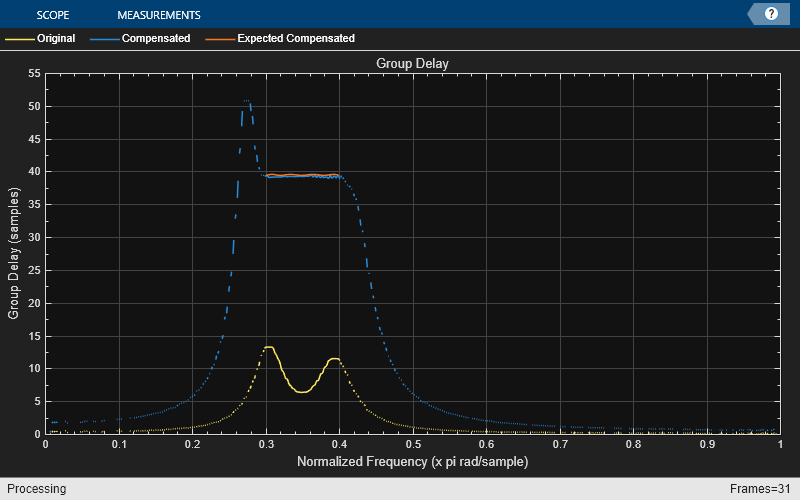Click the 55 tick on the y-axis
This screenshot has height=500, width=800.
[34, 73]
